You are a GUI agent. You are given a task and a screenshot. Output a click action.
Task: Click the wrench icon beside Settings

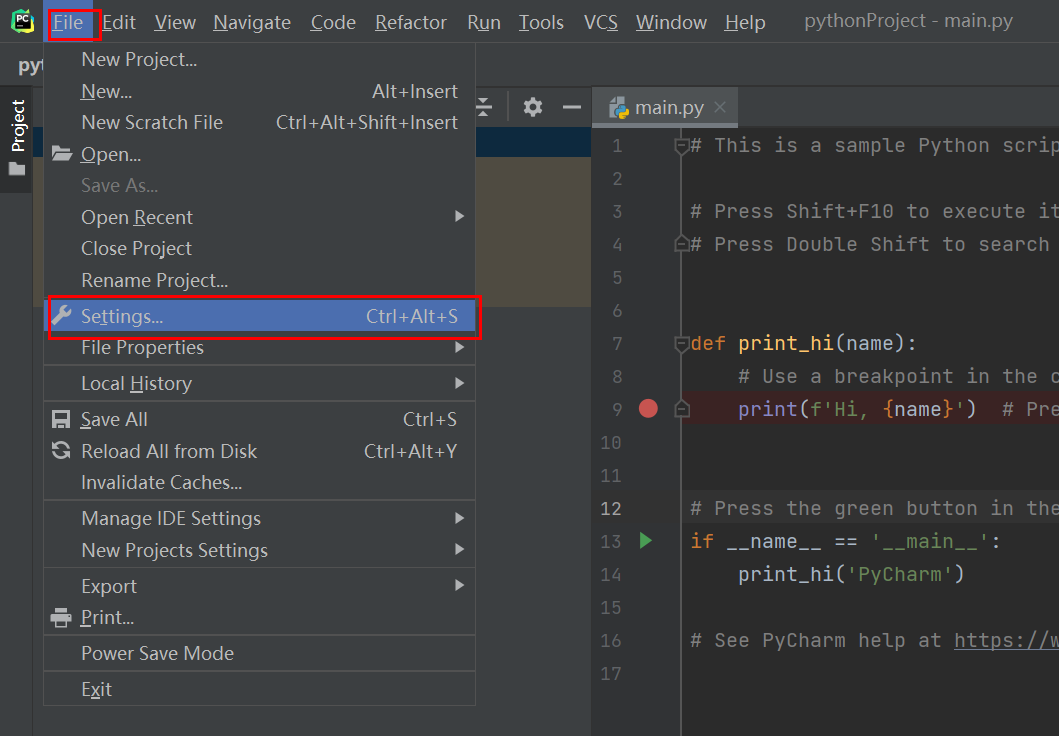[x=62, y=316]
